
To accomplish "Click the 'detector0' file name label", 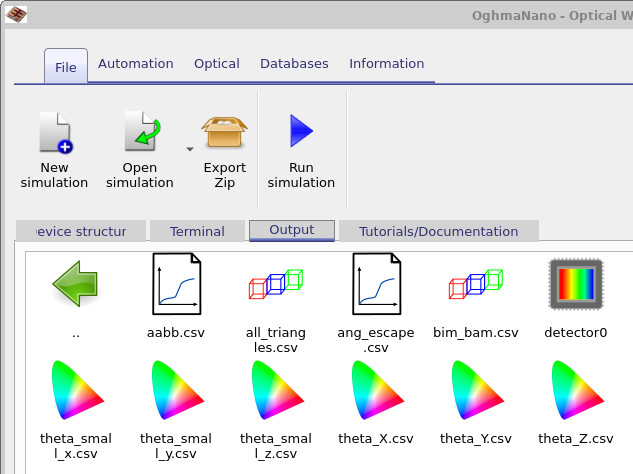I will (576, 332).
